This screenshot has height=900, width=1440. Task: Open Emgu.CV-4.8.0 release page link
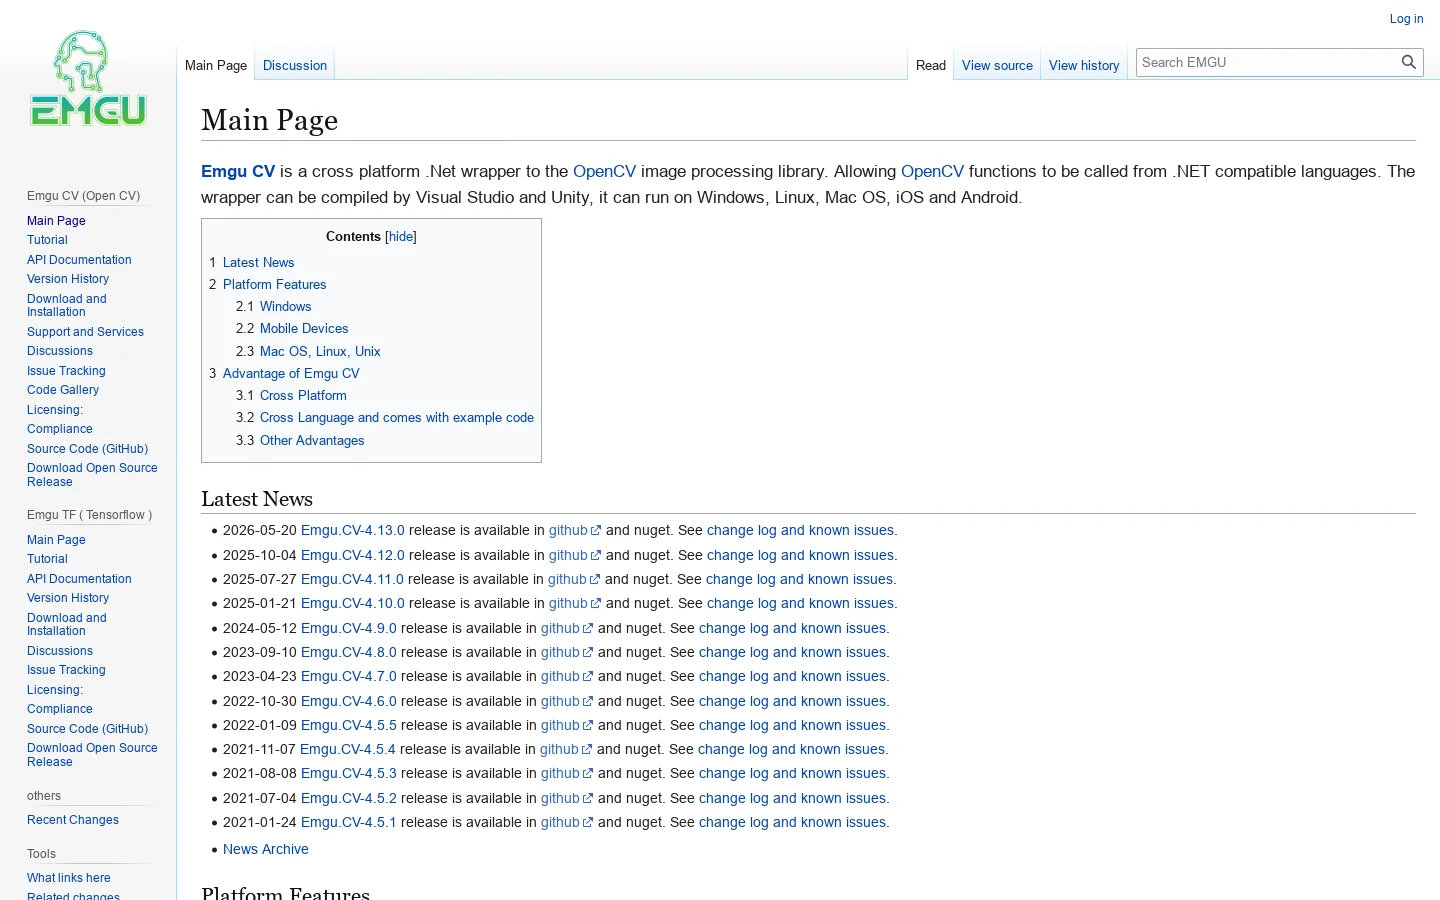point(349,653)
